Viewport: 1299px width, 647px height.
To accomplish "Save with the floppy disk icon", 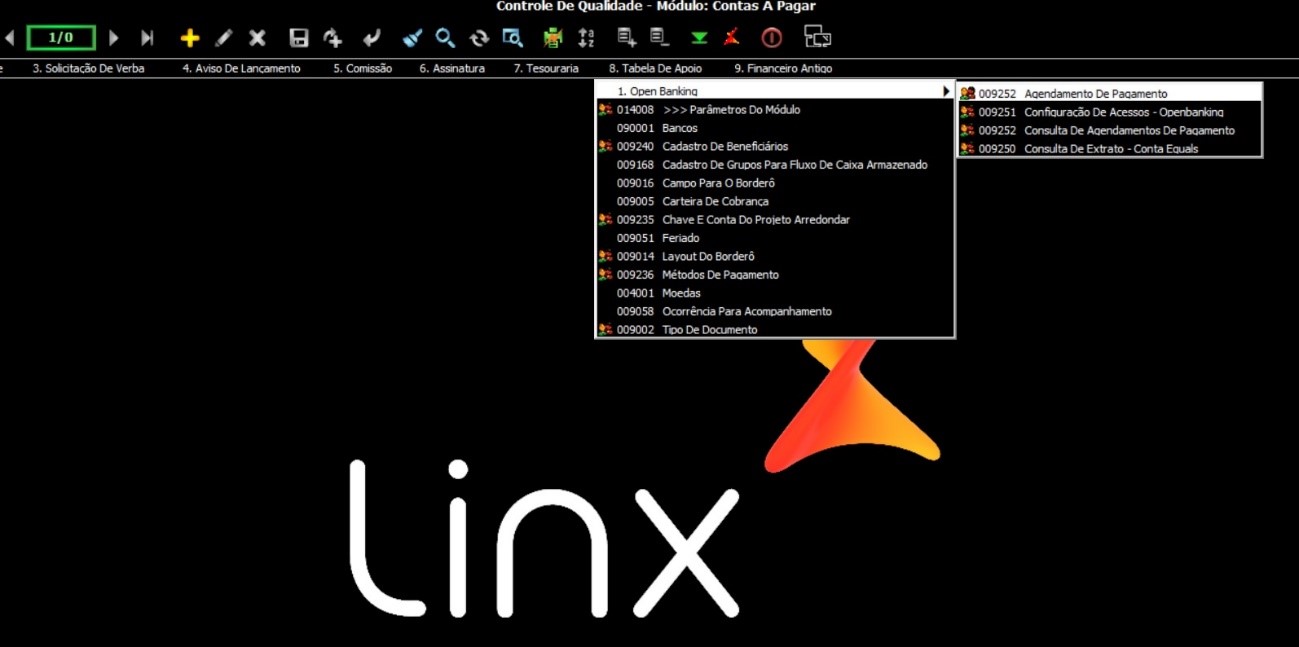I will (x=298, y=38).
